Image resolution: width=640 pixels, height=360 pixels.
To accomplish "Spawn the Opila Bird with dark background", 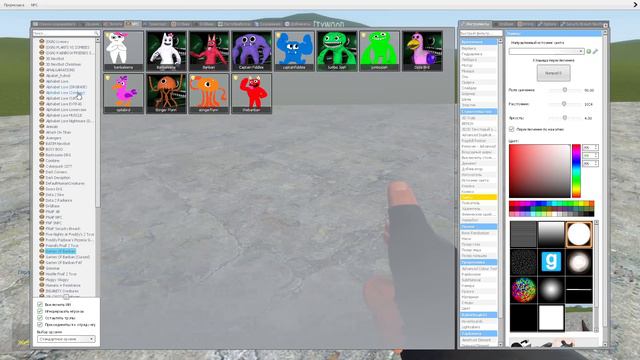I will (x=422, y=51).
